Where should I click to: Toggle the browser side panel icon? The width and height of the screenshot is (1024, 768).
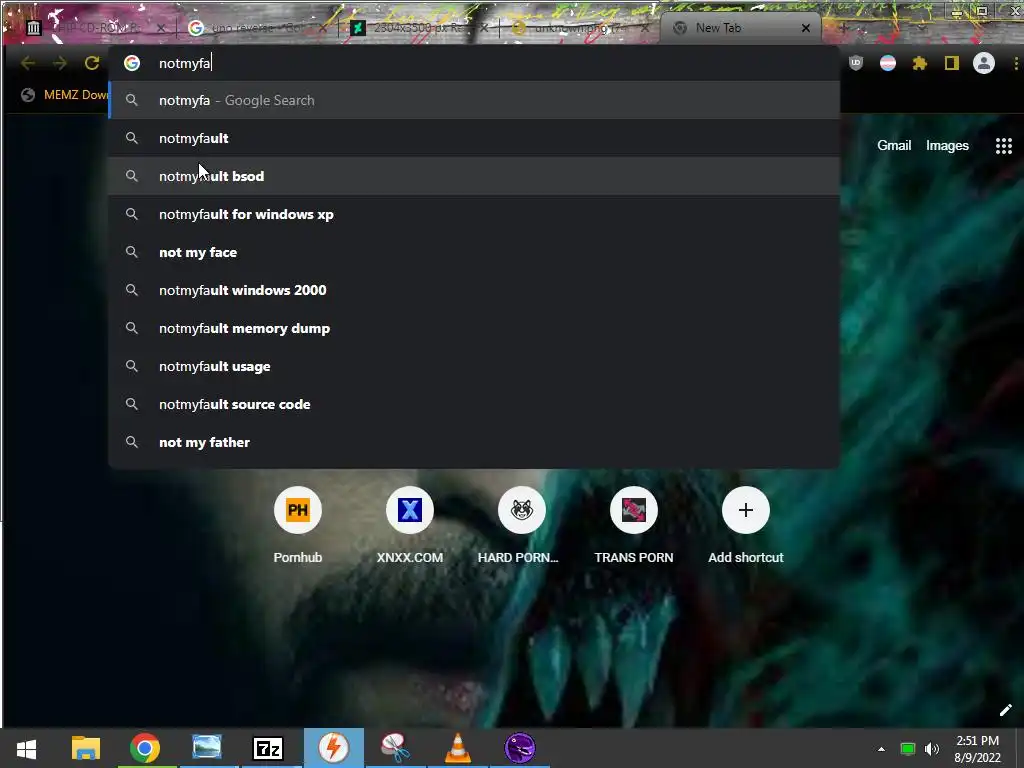tap(952, 63)
